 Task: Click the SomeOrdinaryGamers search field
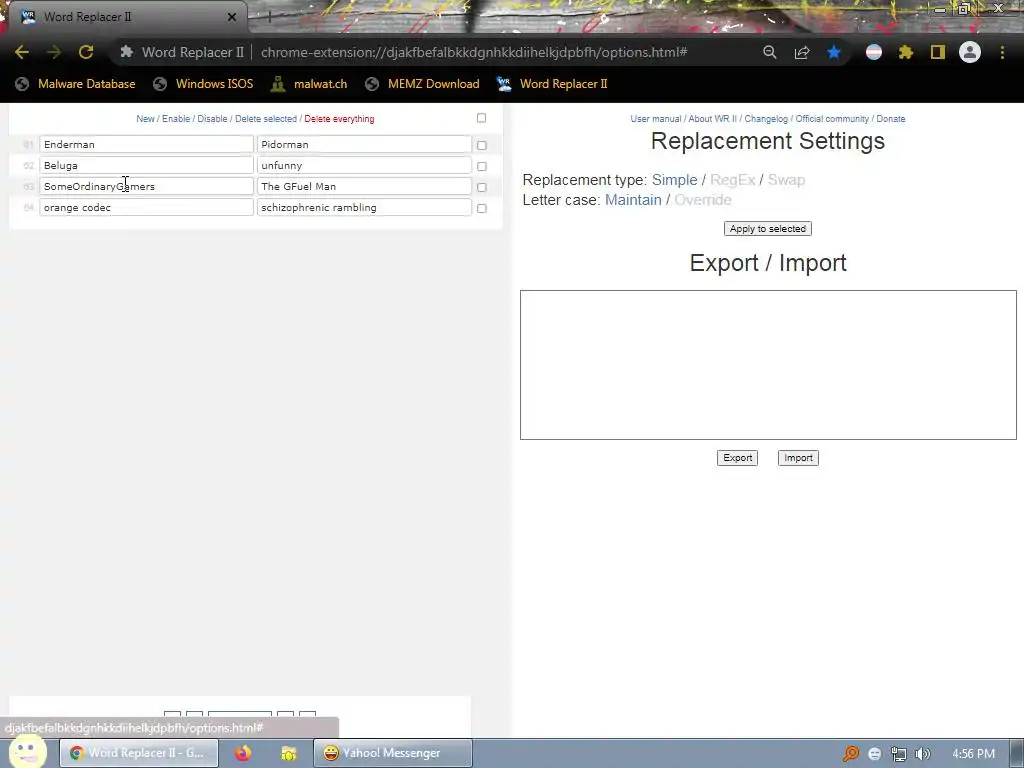click(x=146, y=186)
